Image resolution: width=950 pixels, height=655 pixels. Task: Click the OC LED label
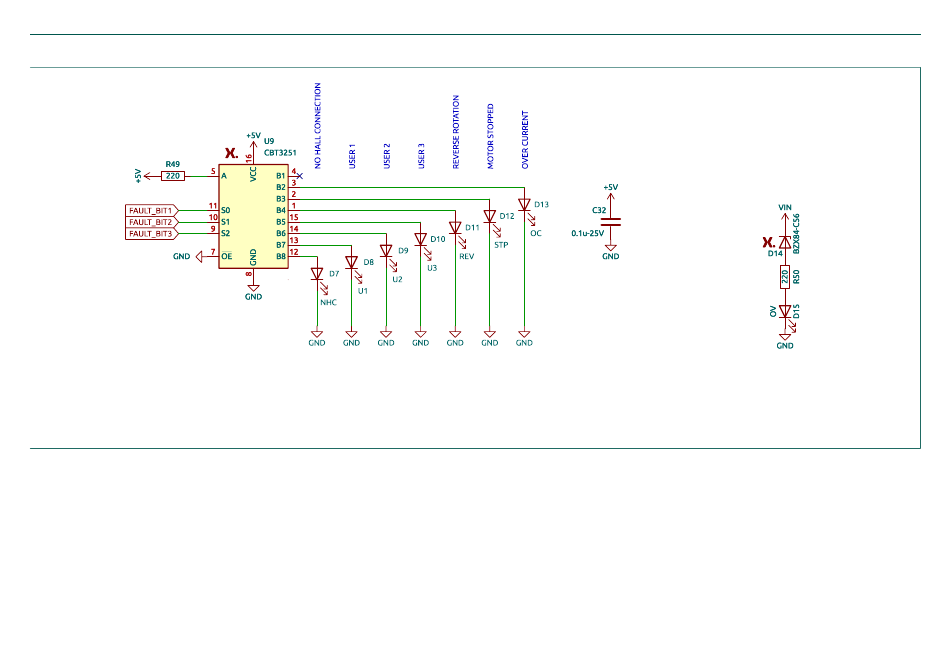click(536, 233)
